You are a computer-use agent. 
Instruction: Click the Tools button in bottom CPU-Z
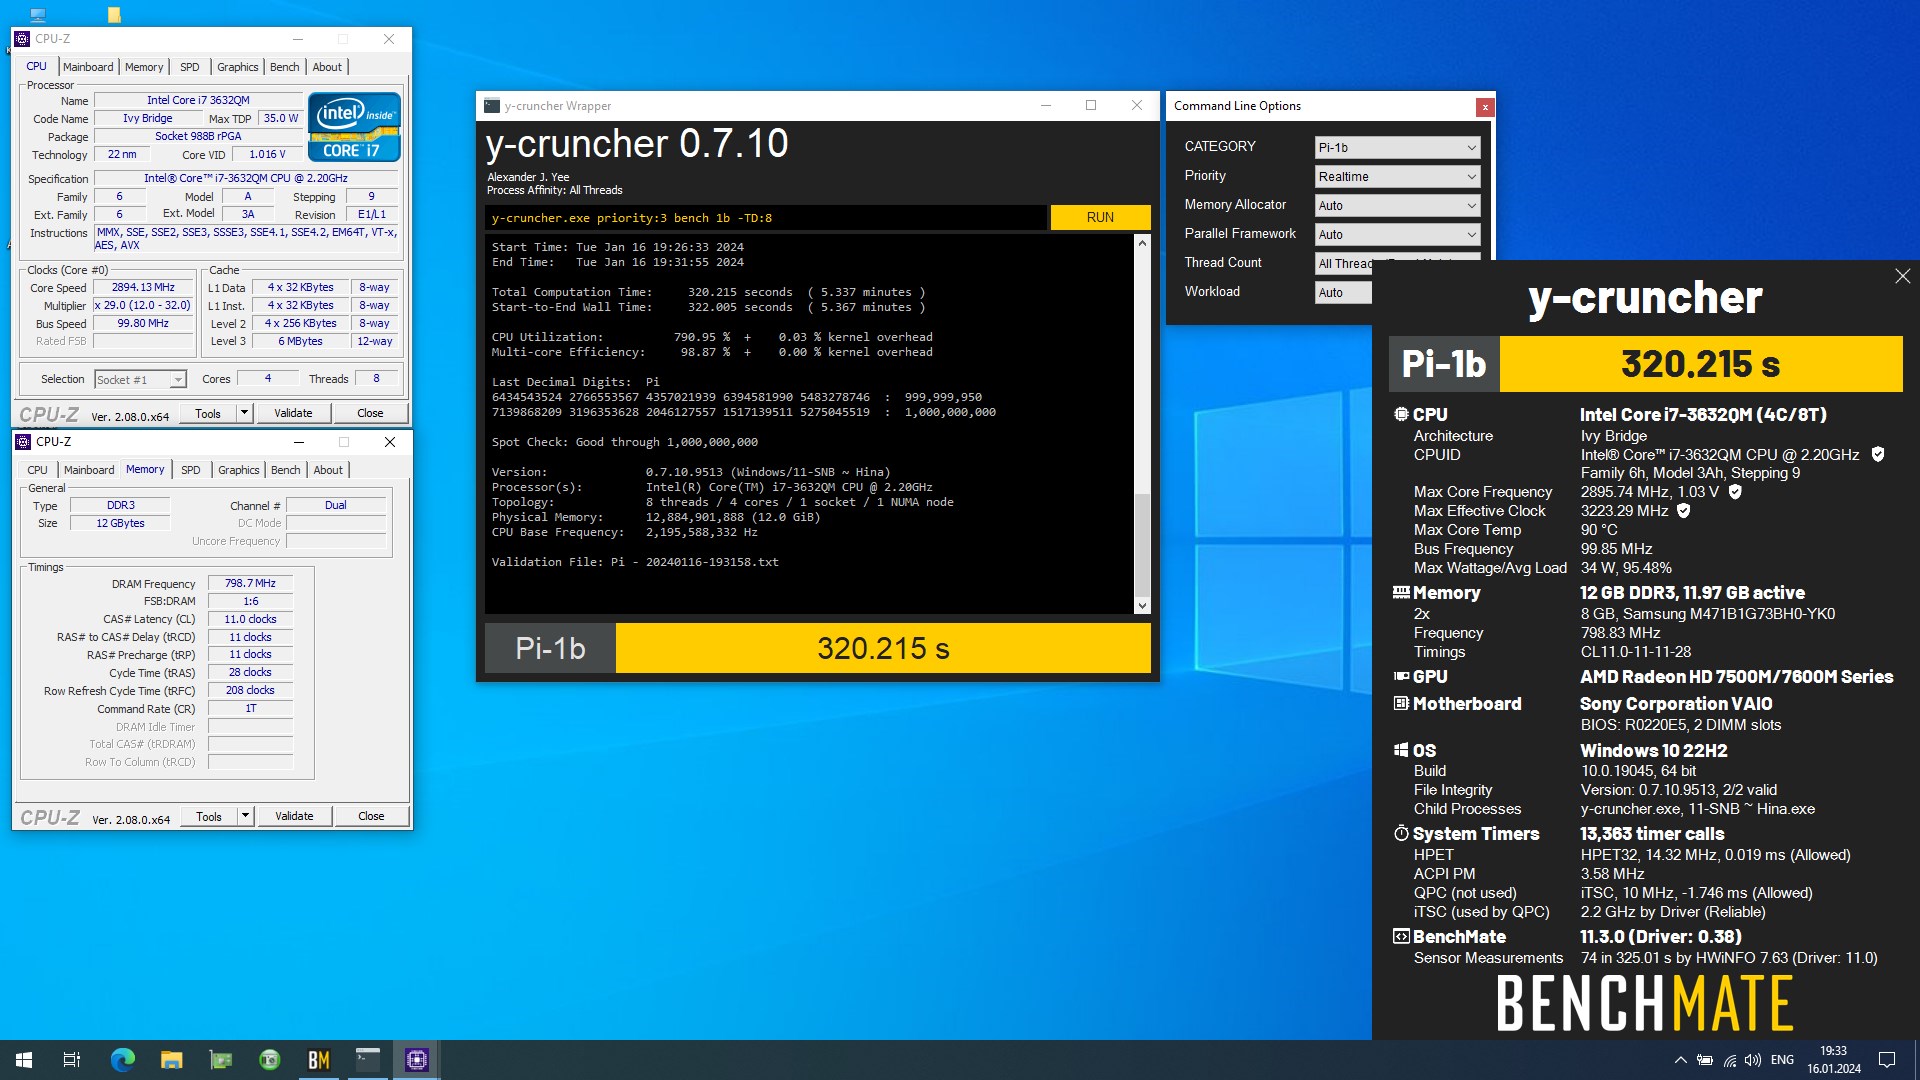tap(209, 816)
